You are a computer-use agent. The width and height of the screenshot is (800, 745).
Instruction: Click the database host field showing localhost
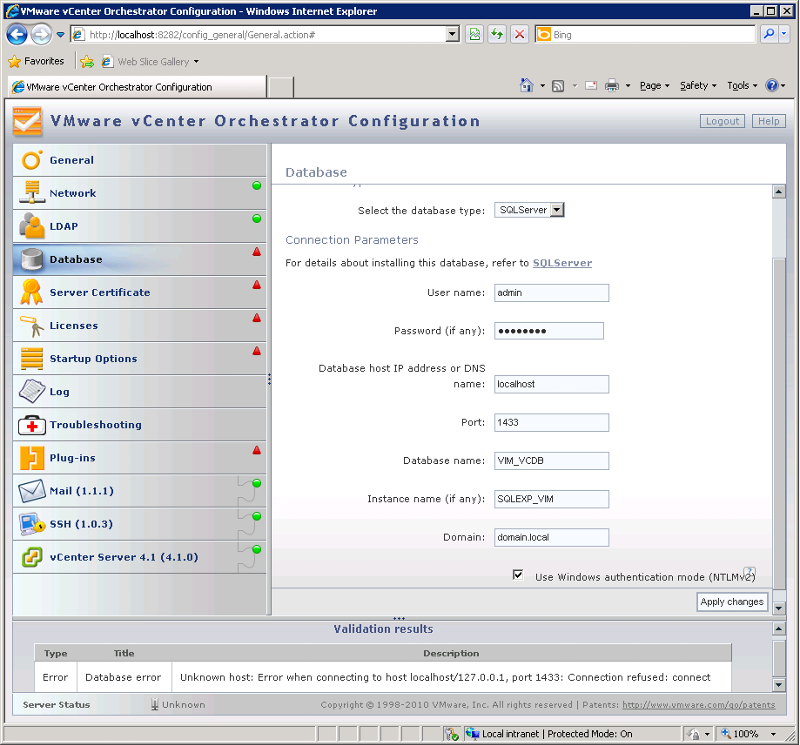(x=551, y=384)
